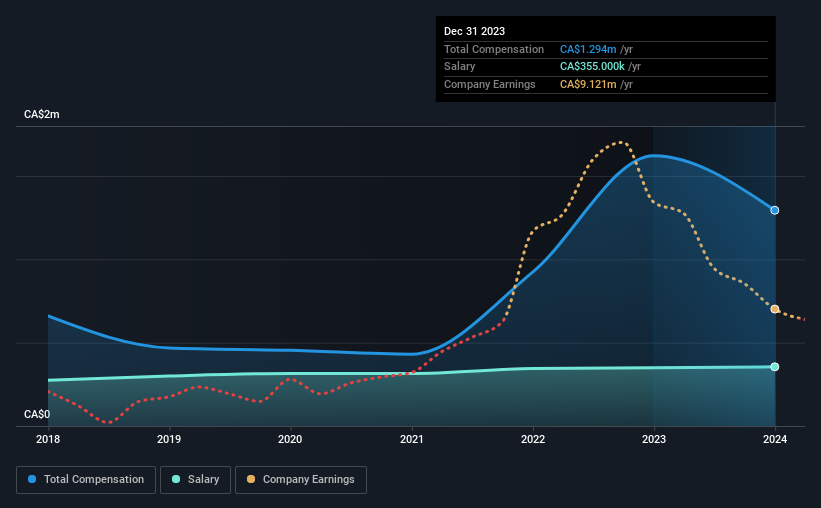
Task: Toggle the Company Earnings legend button
Action: tap(301, 480)
